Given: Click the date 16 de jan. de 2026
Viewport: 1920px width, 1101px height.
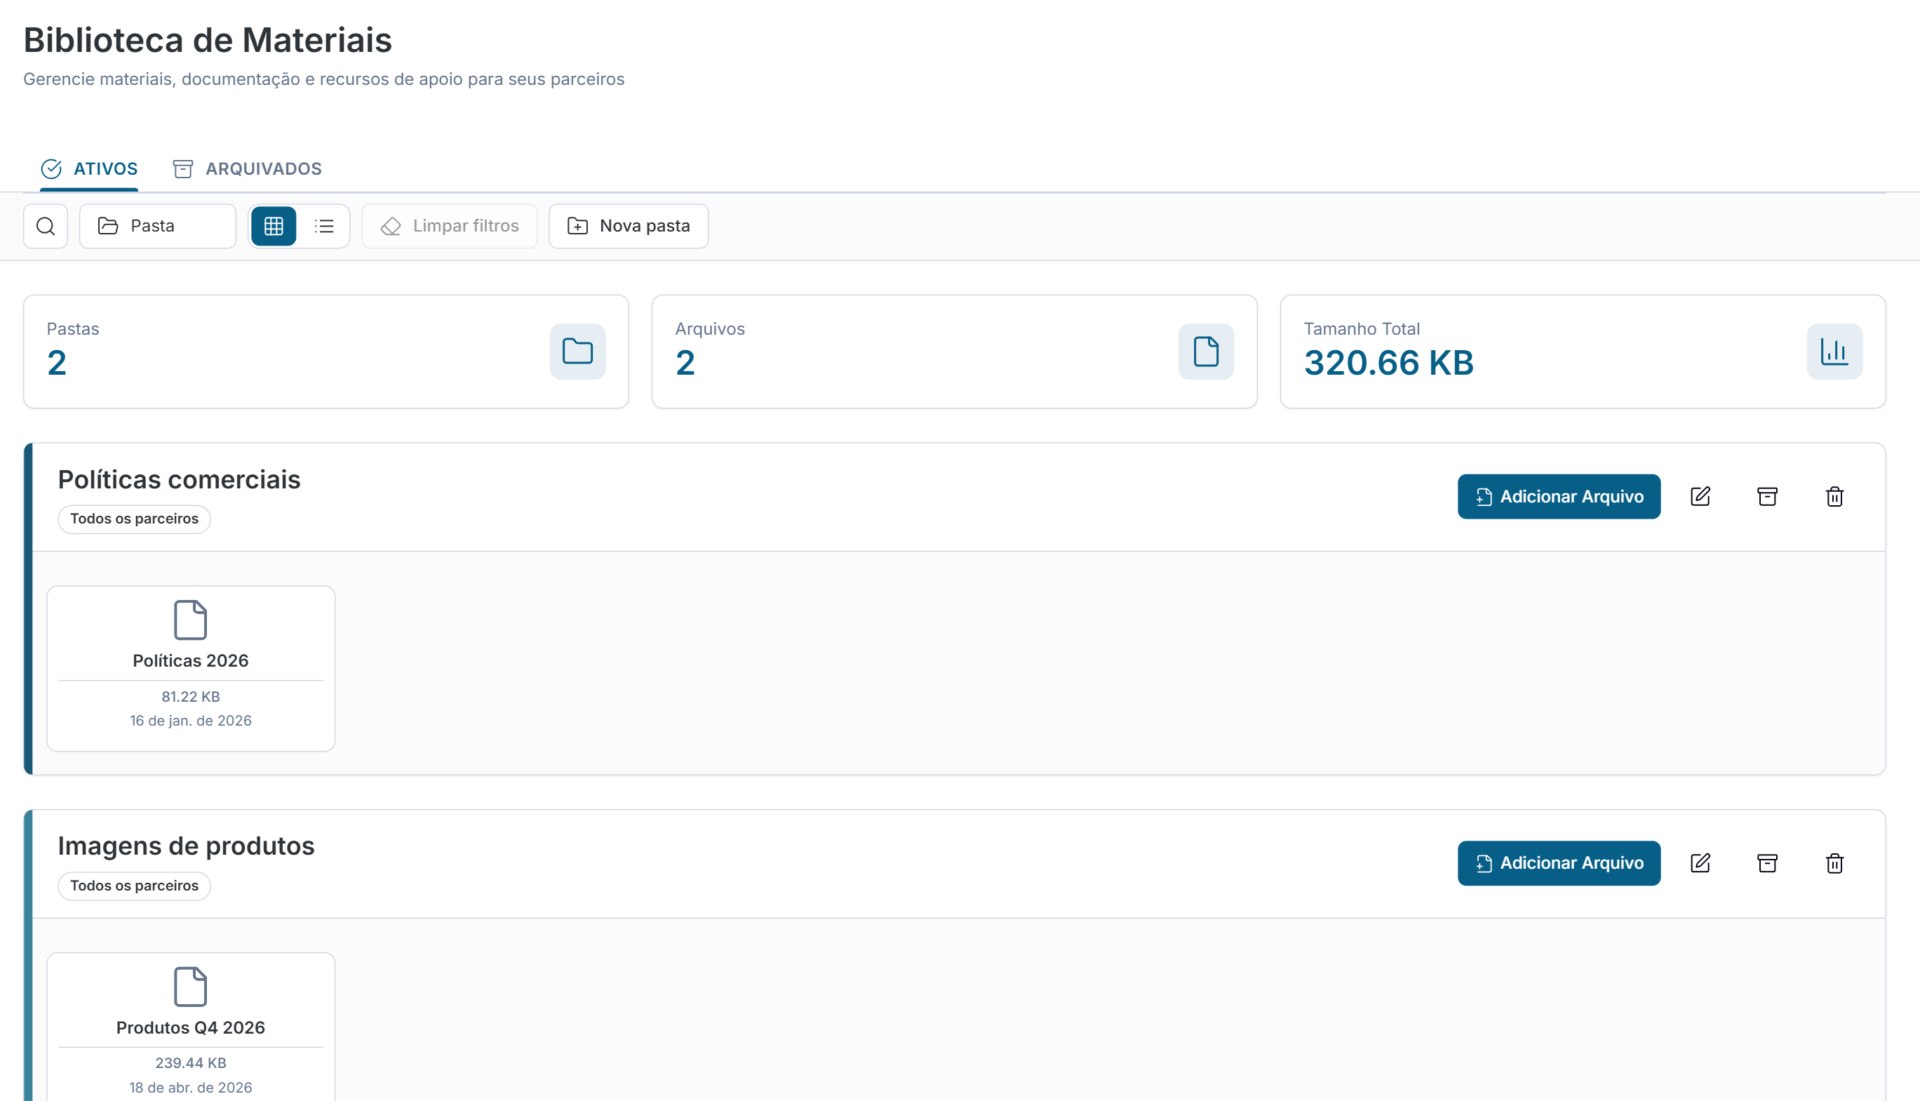Looking at the screenshot, I should [x=190, y=721].
